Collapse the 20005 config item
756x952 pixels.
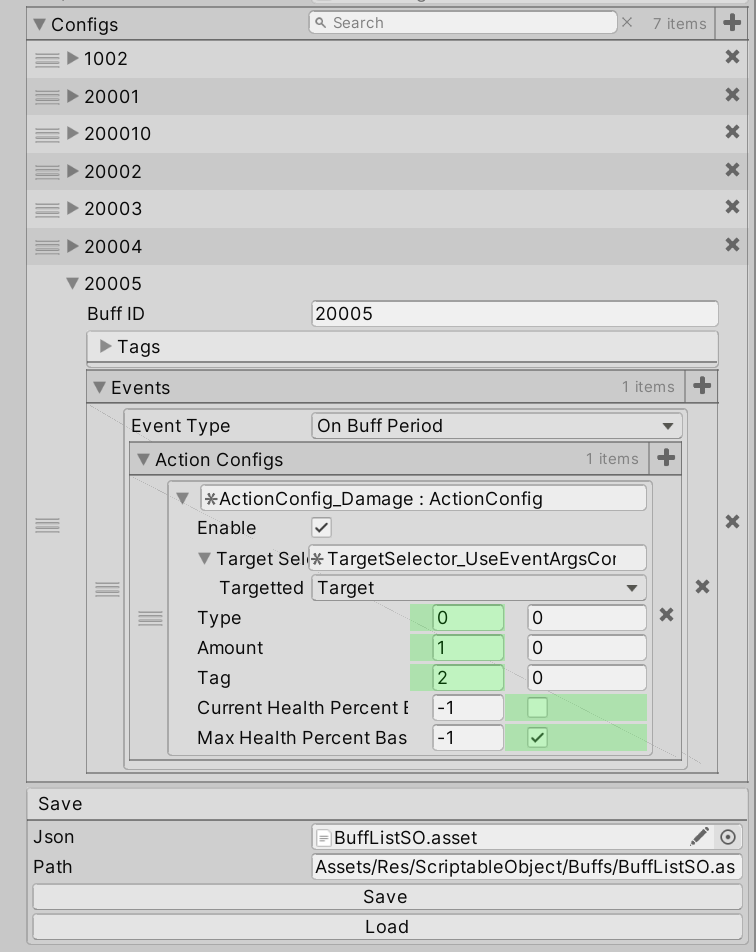[72, 284]
